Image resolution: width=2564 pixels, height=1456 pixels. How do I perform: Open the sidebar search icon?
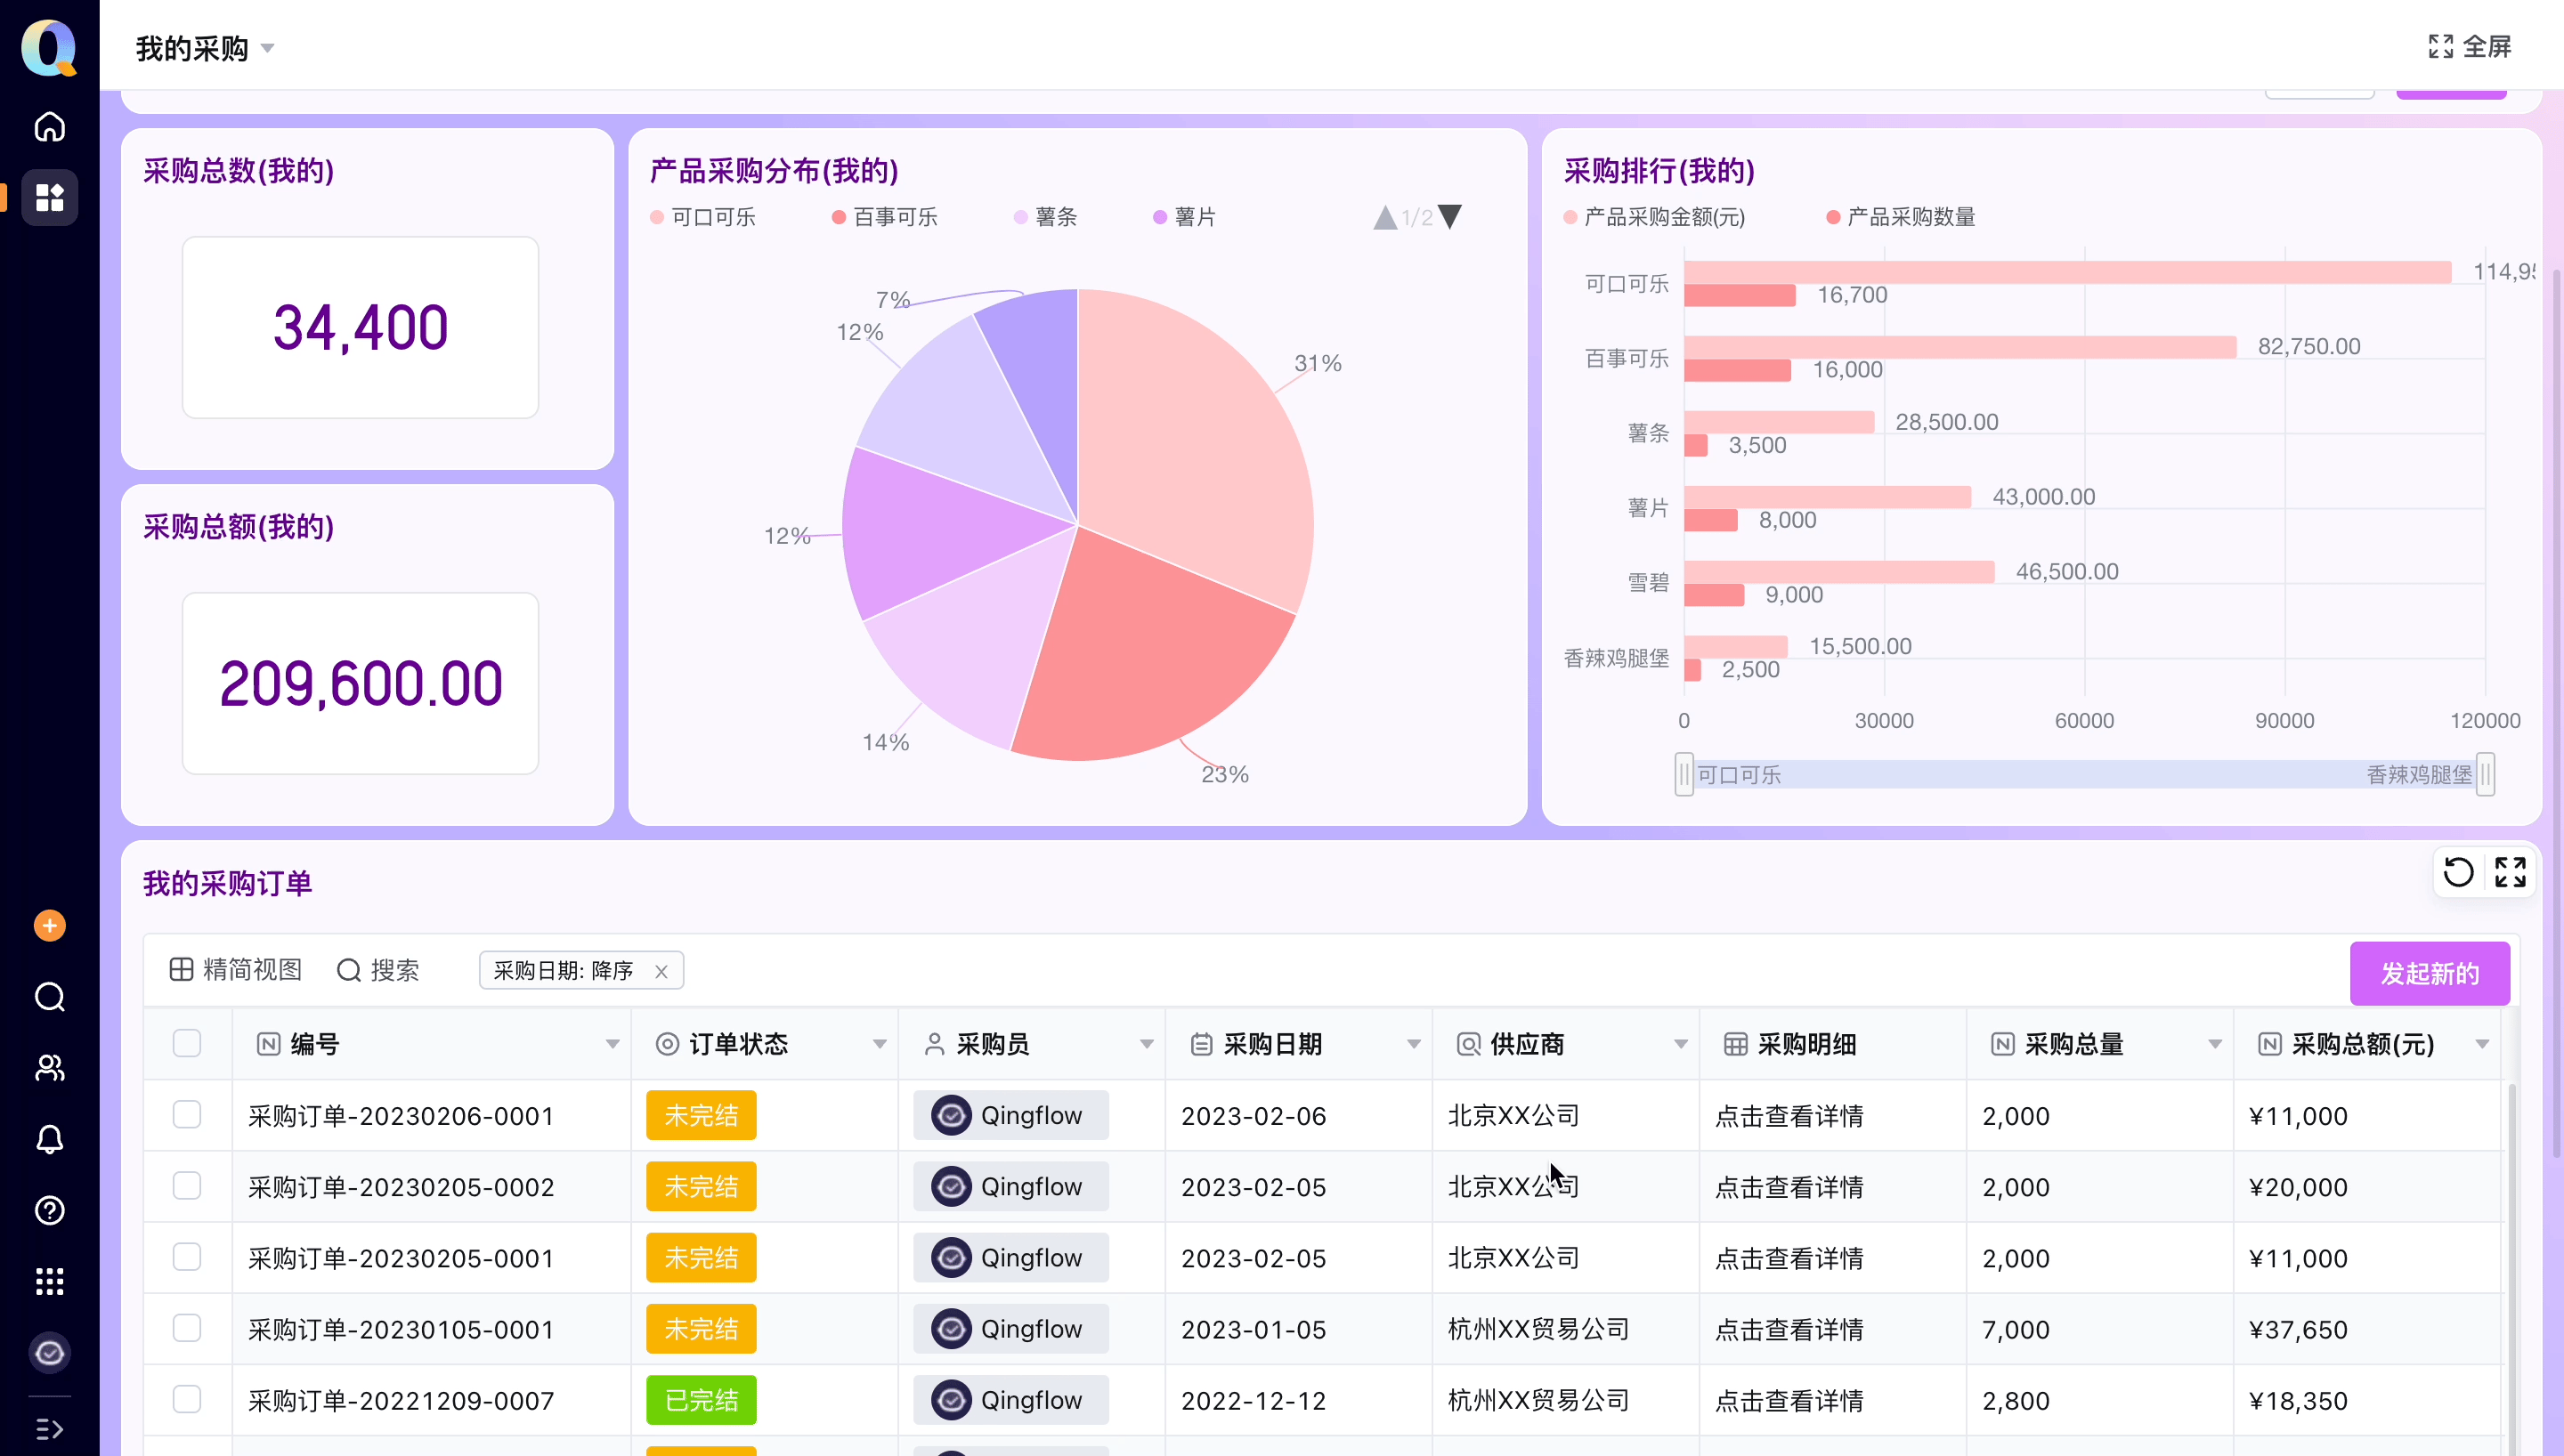pyautogui.click(x=49, y=997)
